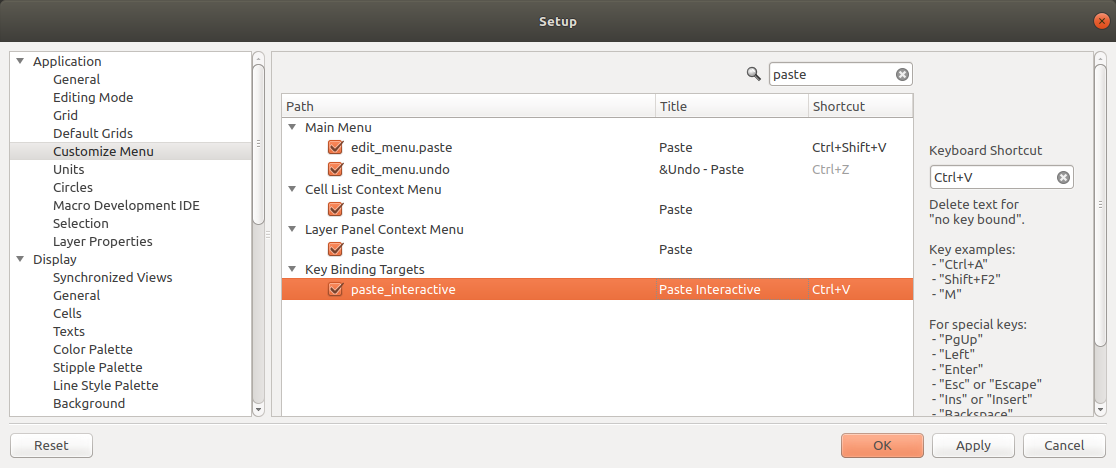Uncheck the edit_menu.paste checkbox
1116x468 pixels.
point(336,147)
